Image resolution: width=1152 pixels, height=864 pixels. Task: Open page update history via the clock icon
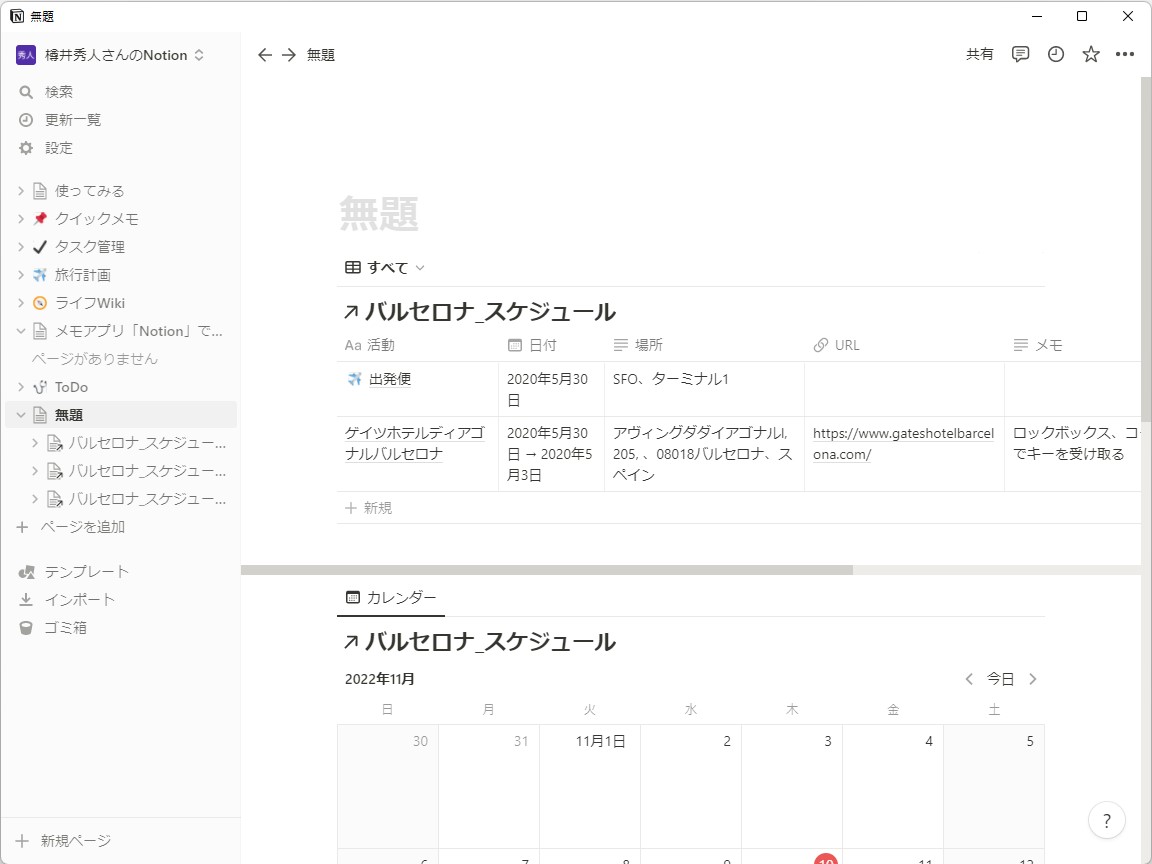(x=1055, y=54)
